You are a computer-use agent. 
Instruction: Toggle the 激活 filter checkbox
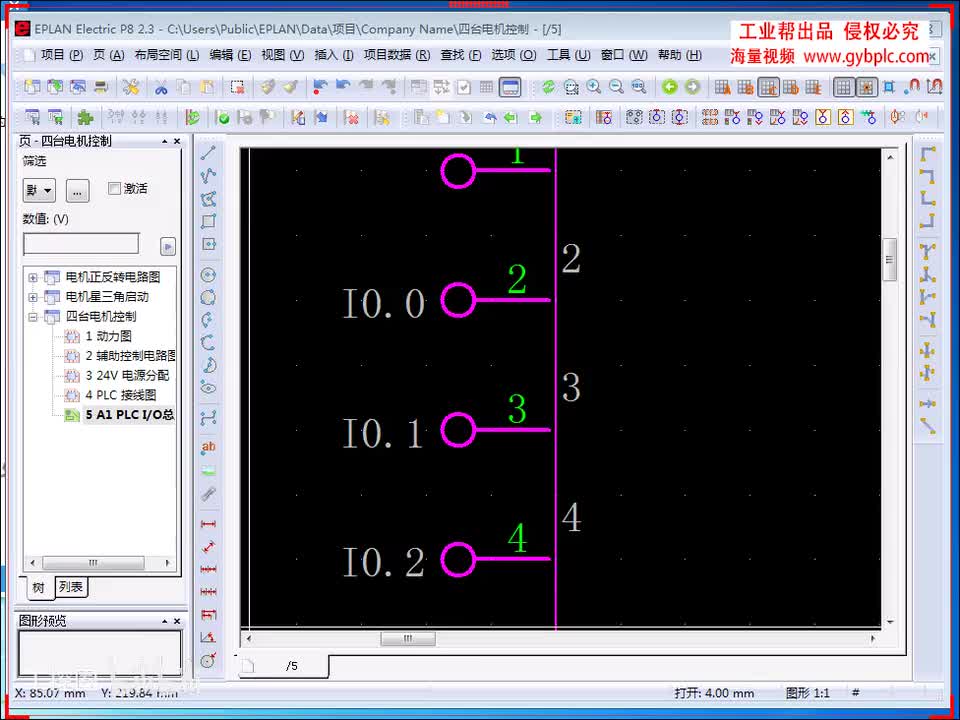coord(114,189)
